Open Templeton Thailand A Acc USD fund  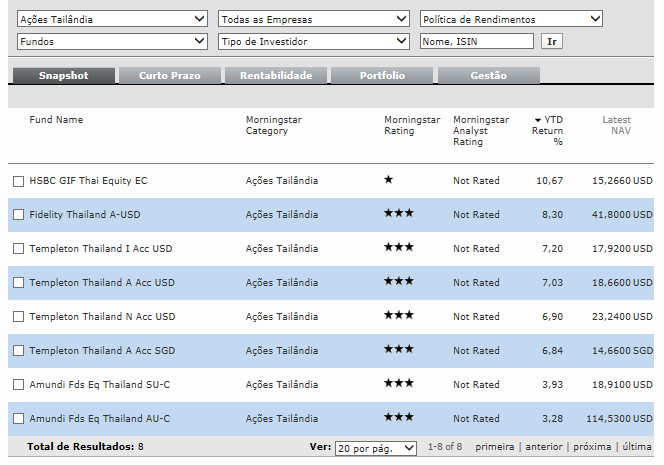coord(102,282)
